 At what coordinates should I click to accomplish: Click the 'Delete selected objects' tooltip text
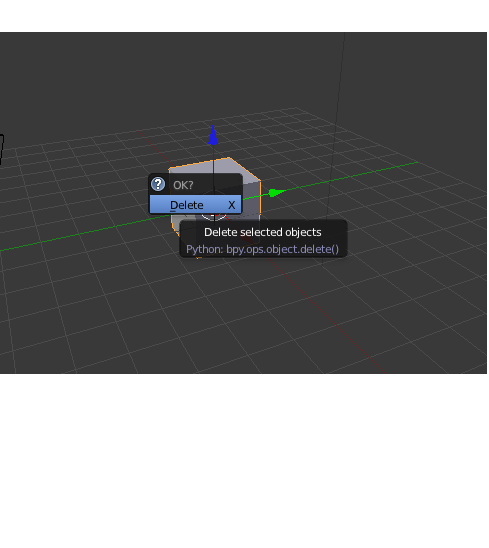click(x=263, y=232)
